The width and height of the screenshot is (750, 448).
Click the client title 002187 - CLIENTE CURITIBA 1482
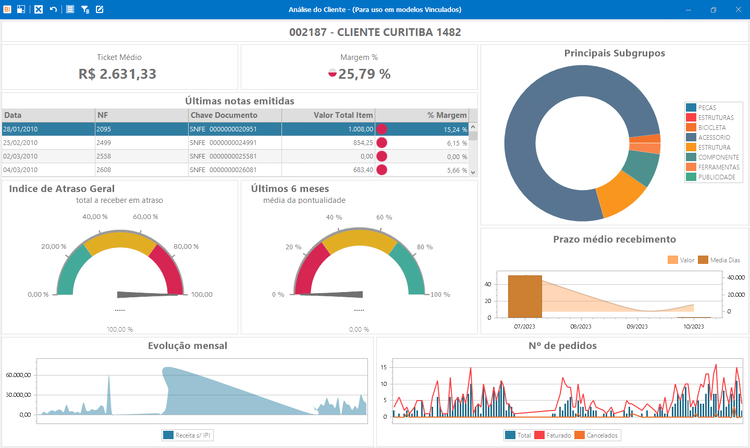pos(375,32)
